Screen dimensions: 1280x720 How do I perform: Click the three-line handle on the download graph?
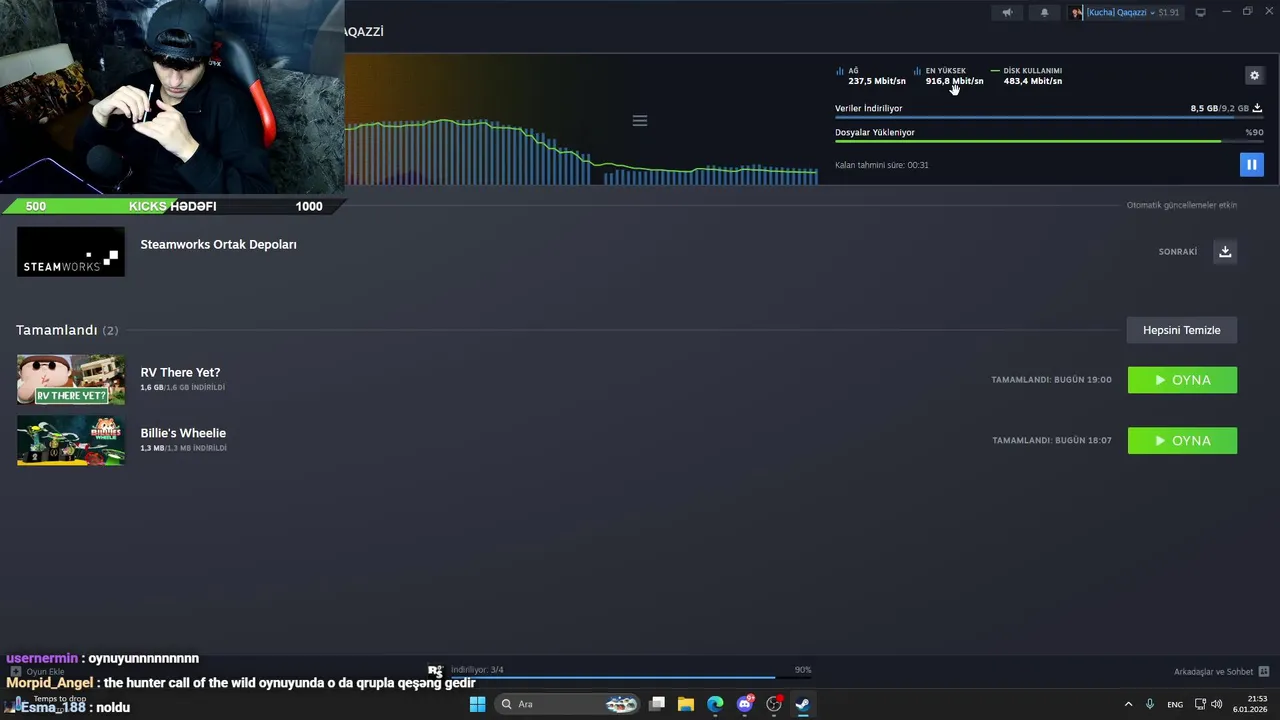(x=640, y=121)
